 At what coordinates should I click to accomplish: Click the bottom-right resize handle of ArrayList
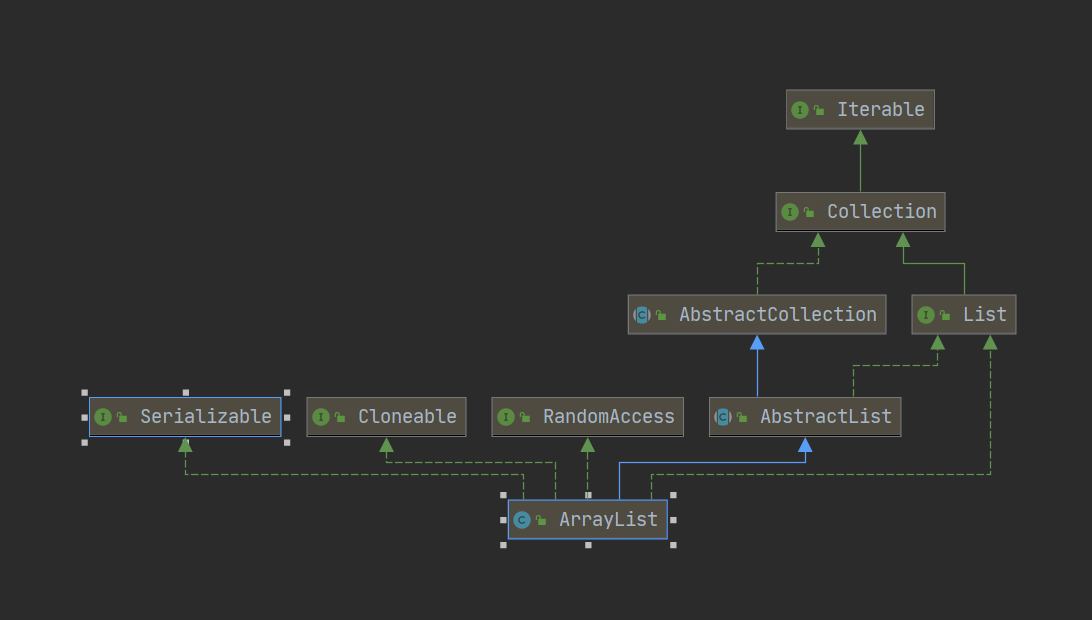[673, 545]
